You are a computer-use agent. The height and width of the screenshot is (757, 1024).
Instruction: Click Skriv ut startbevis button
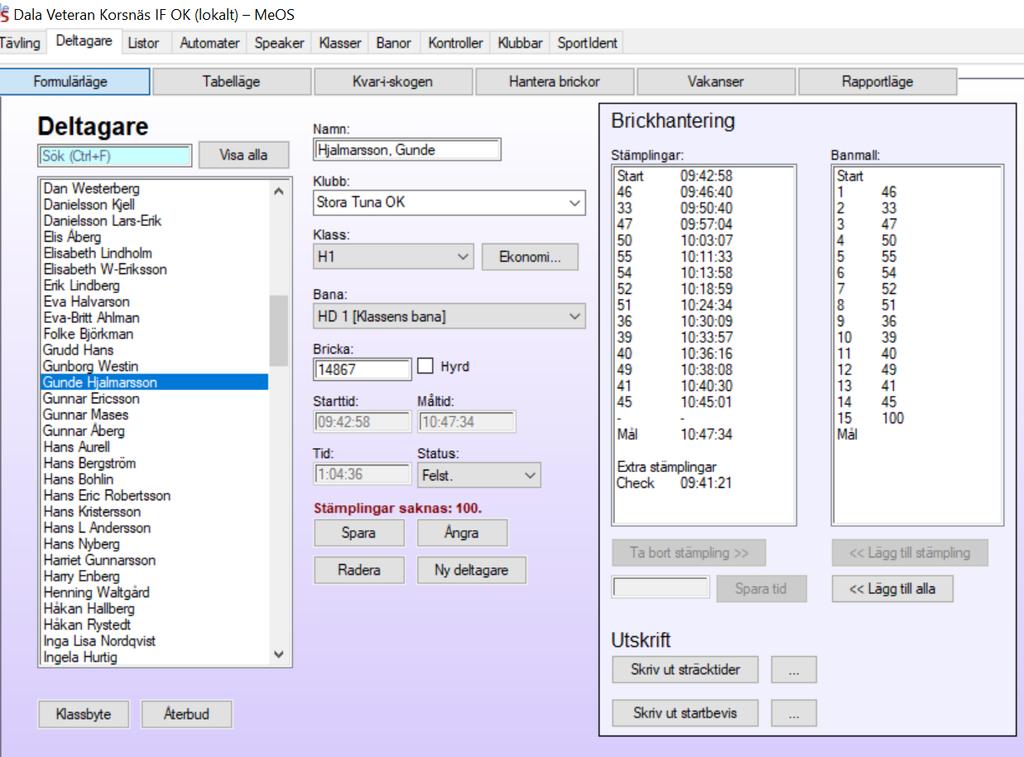[x=685, y=713]
